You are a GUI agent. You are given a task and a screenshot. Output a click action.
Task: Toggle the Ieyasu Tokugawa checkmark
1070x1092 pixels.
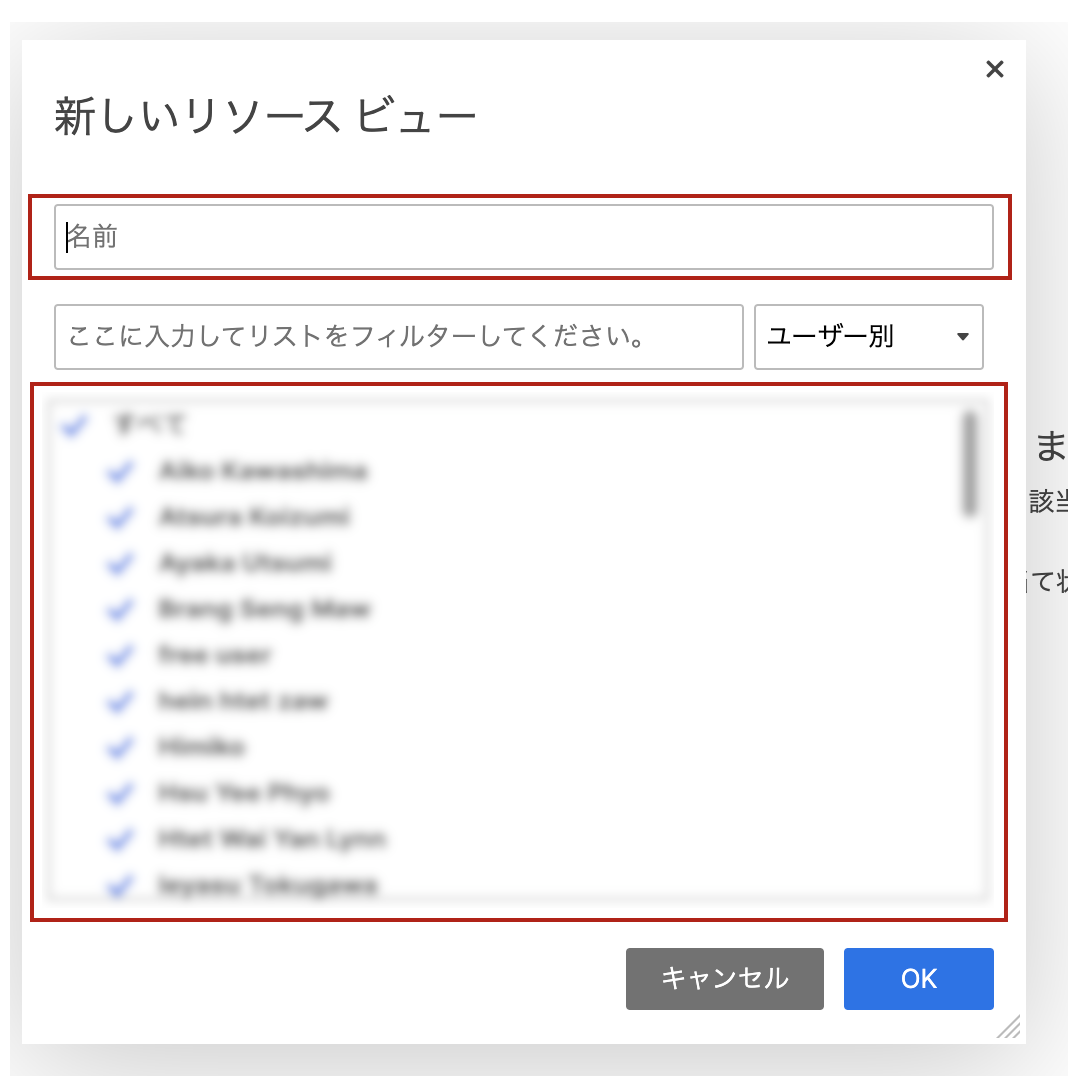coord(120,886)
